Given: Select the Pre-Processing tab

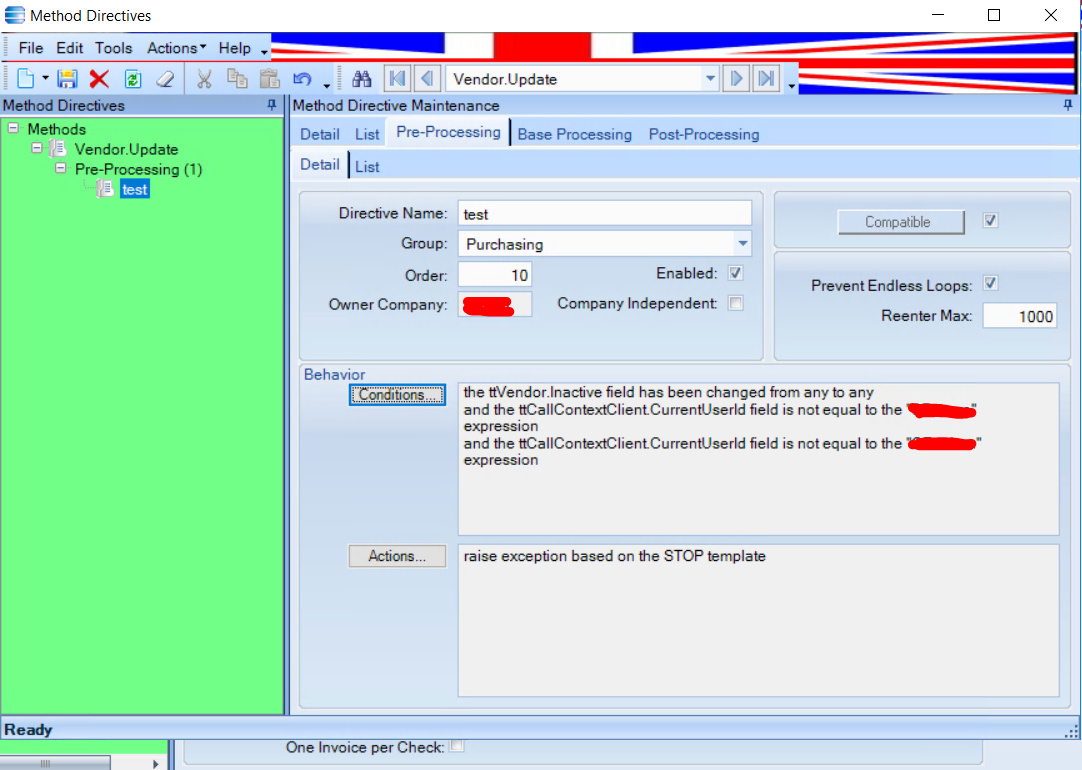Looking at the screenshot, I should (x=449, y=132).
